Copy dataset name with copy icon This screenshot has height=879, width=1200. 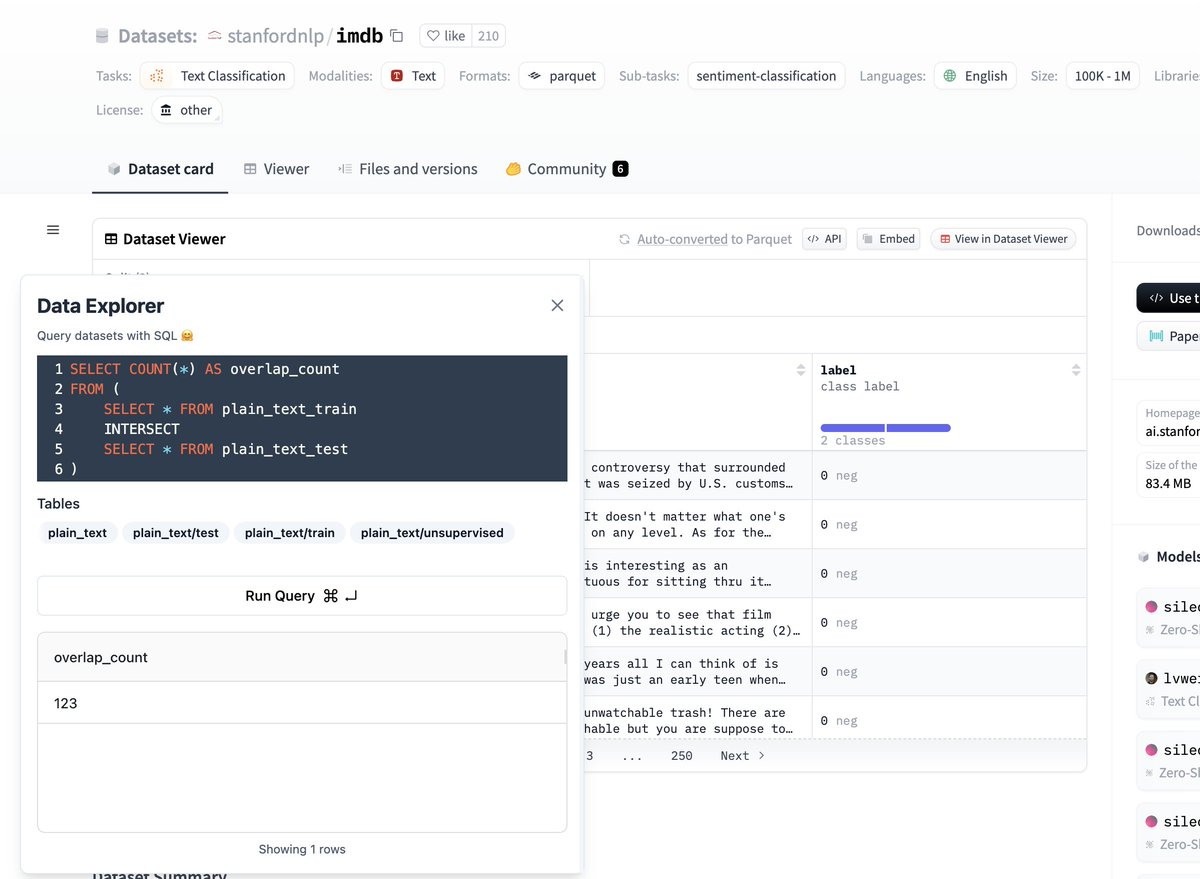coord(396,36)
